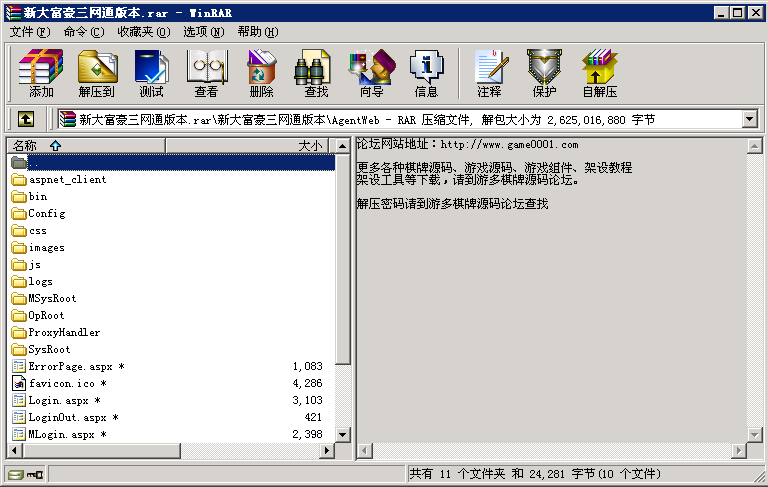Click the 删除 (Delete) toolbar icon
768x487 pixels.
(261, 73)
